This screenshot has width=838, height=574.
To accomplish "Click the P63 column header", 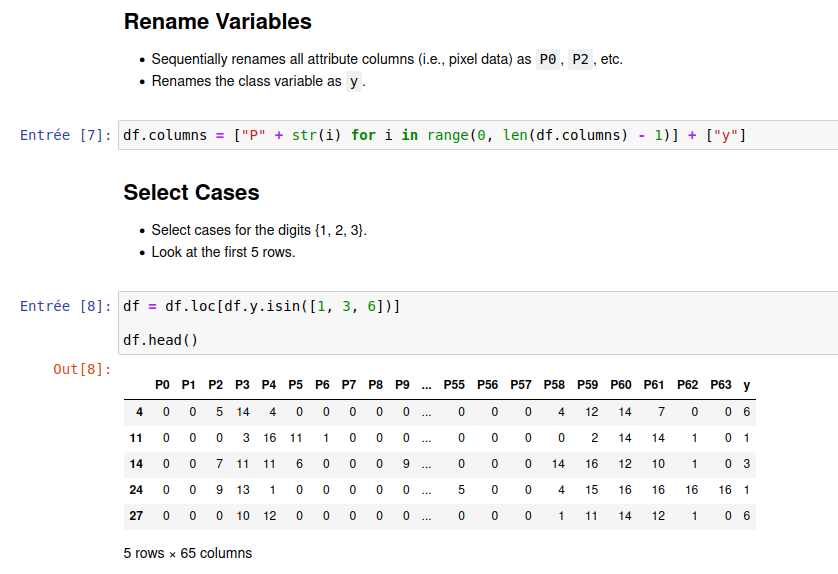I will coord(720,385).
